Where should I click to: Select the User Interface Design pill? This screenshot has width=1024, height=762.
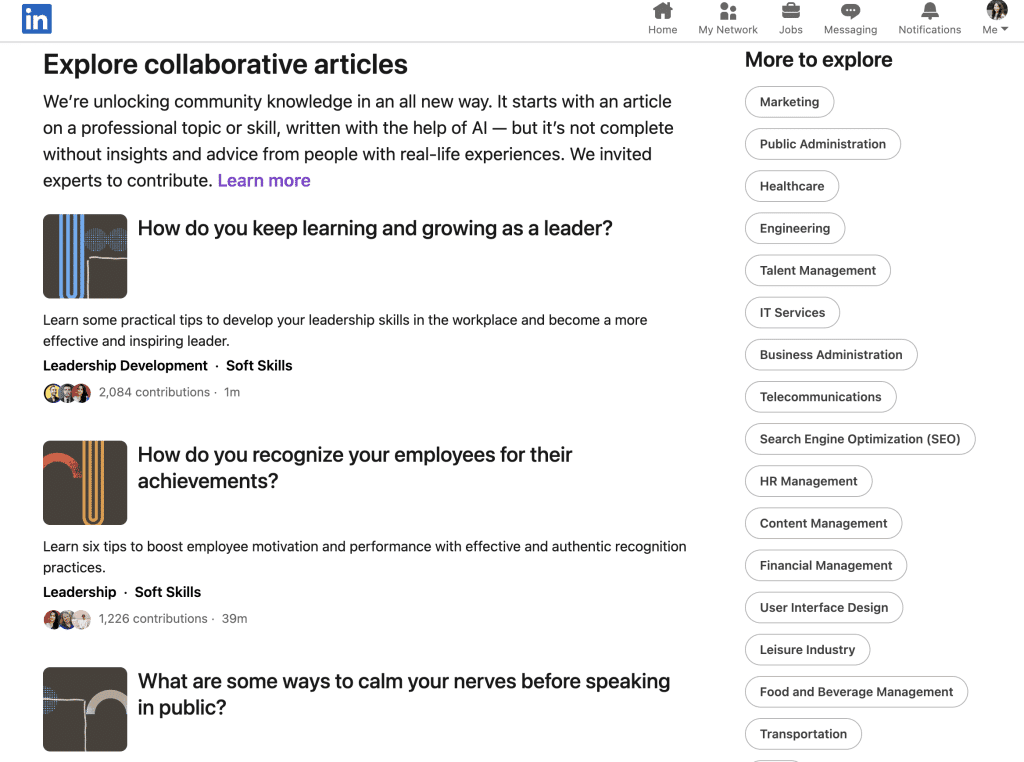point(824,607)
